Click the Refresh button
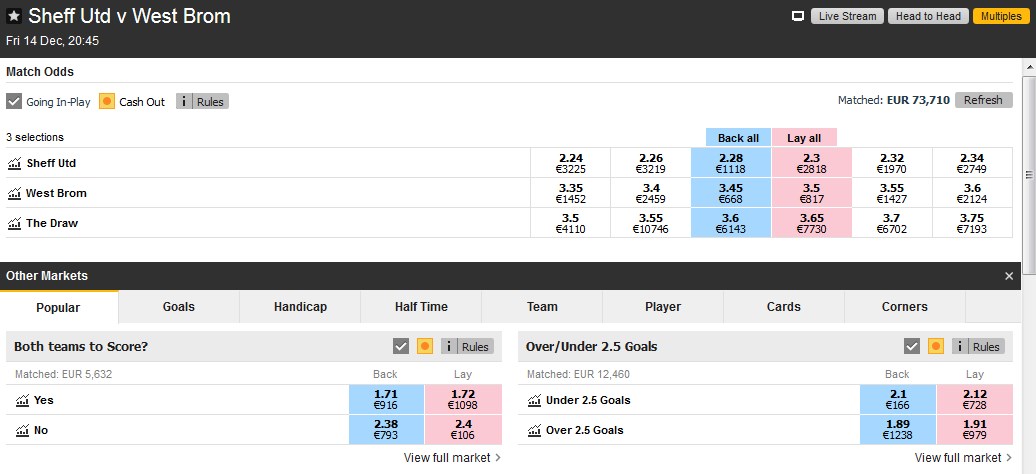 tap(983, 100)
